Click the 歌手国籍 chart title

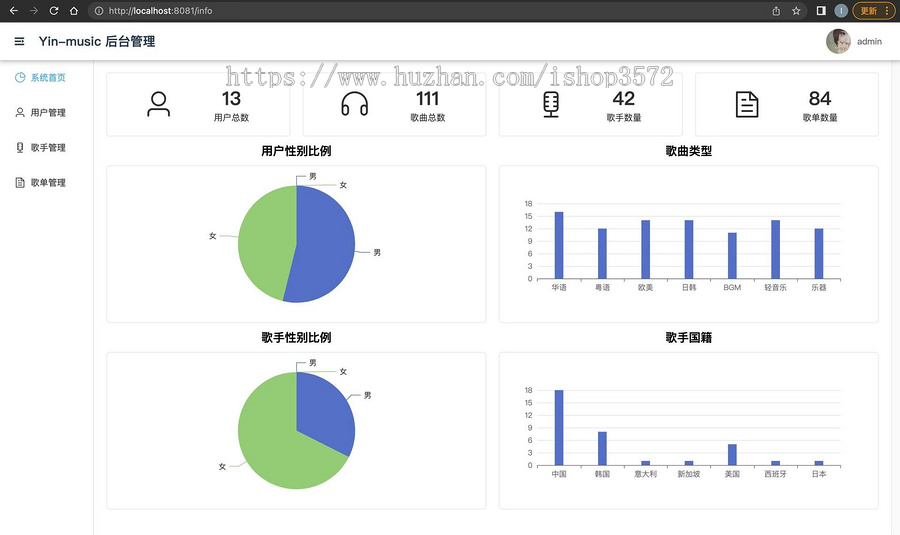pos(689,338)
